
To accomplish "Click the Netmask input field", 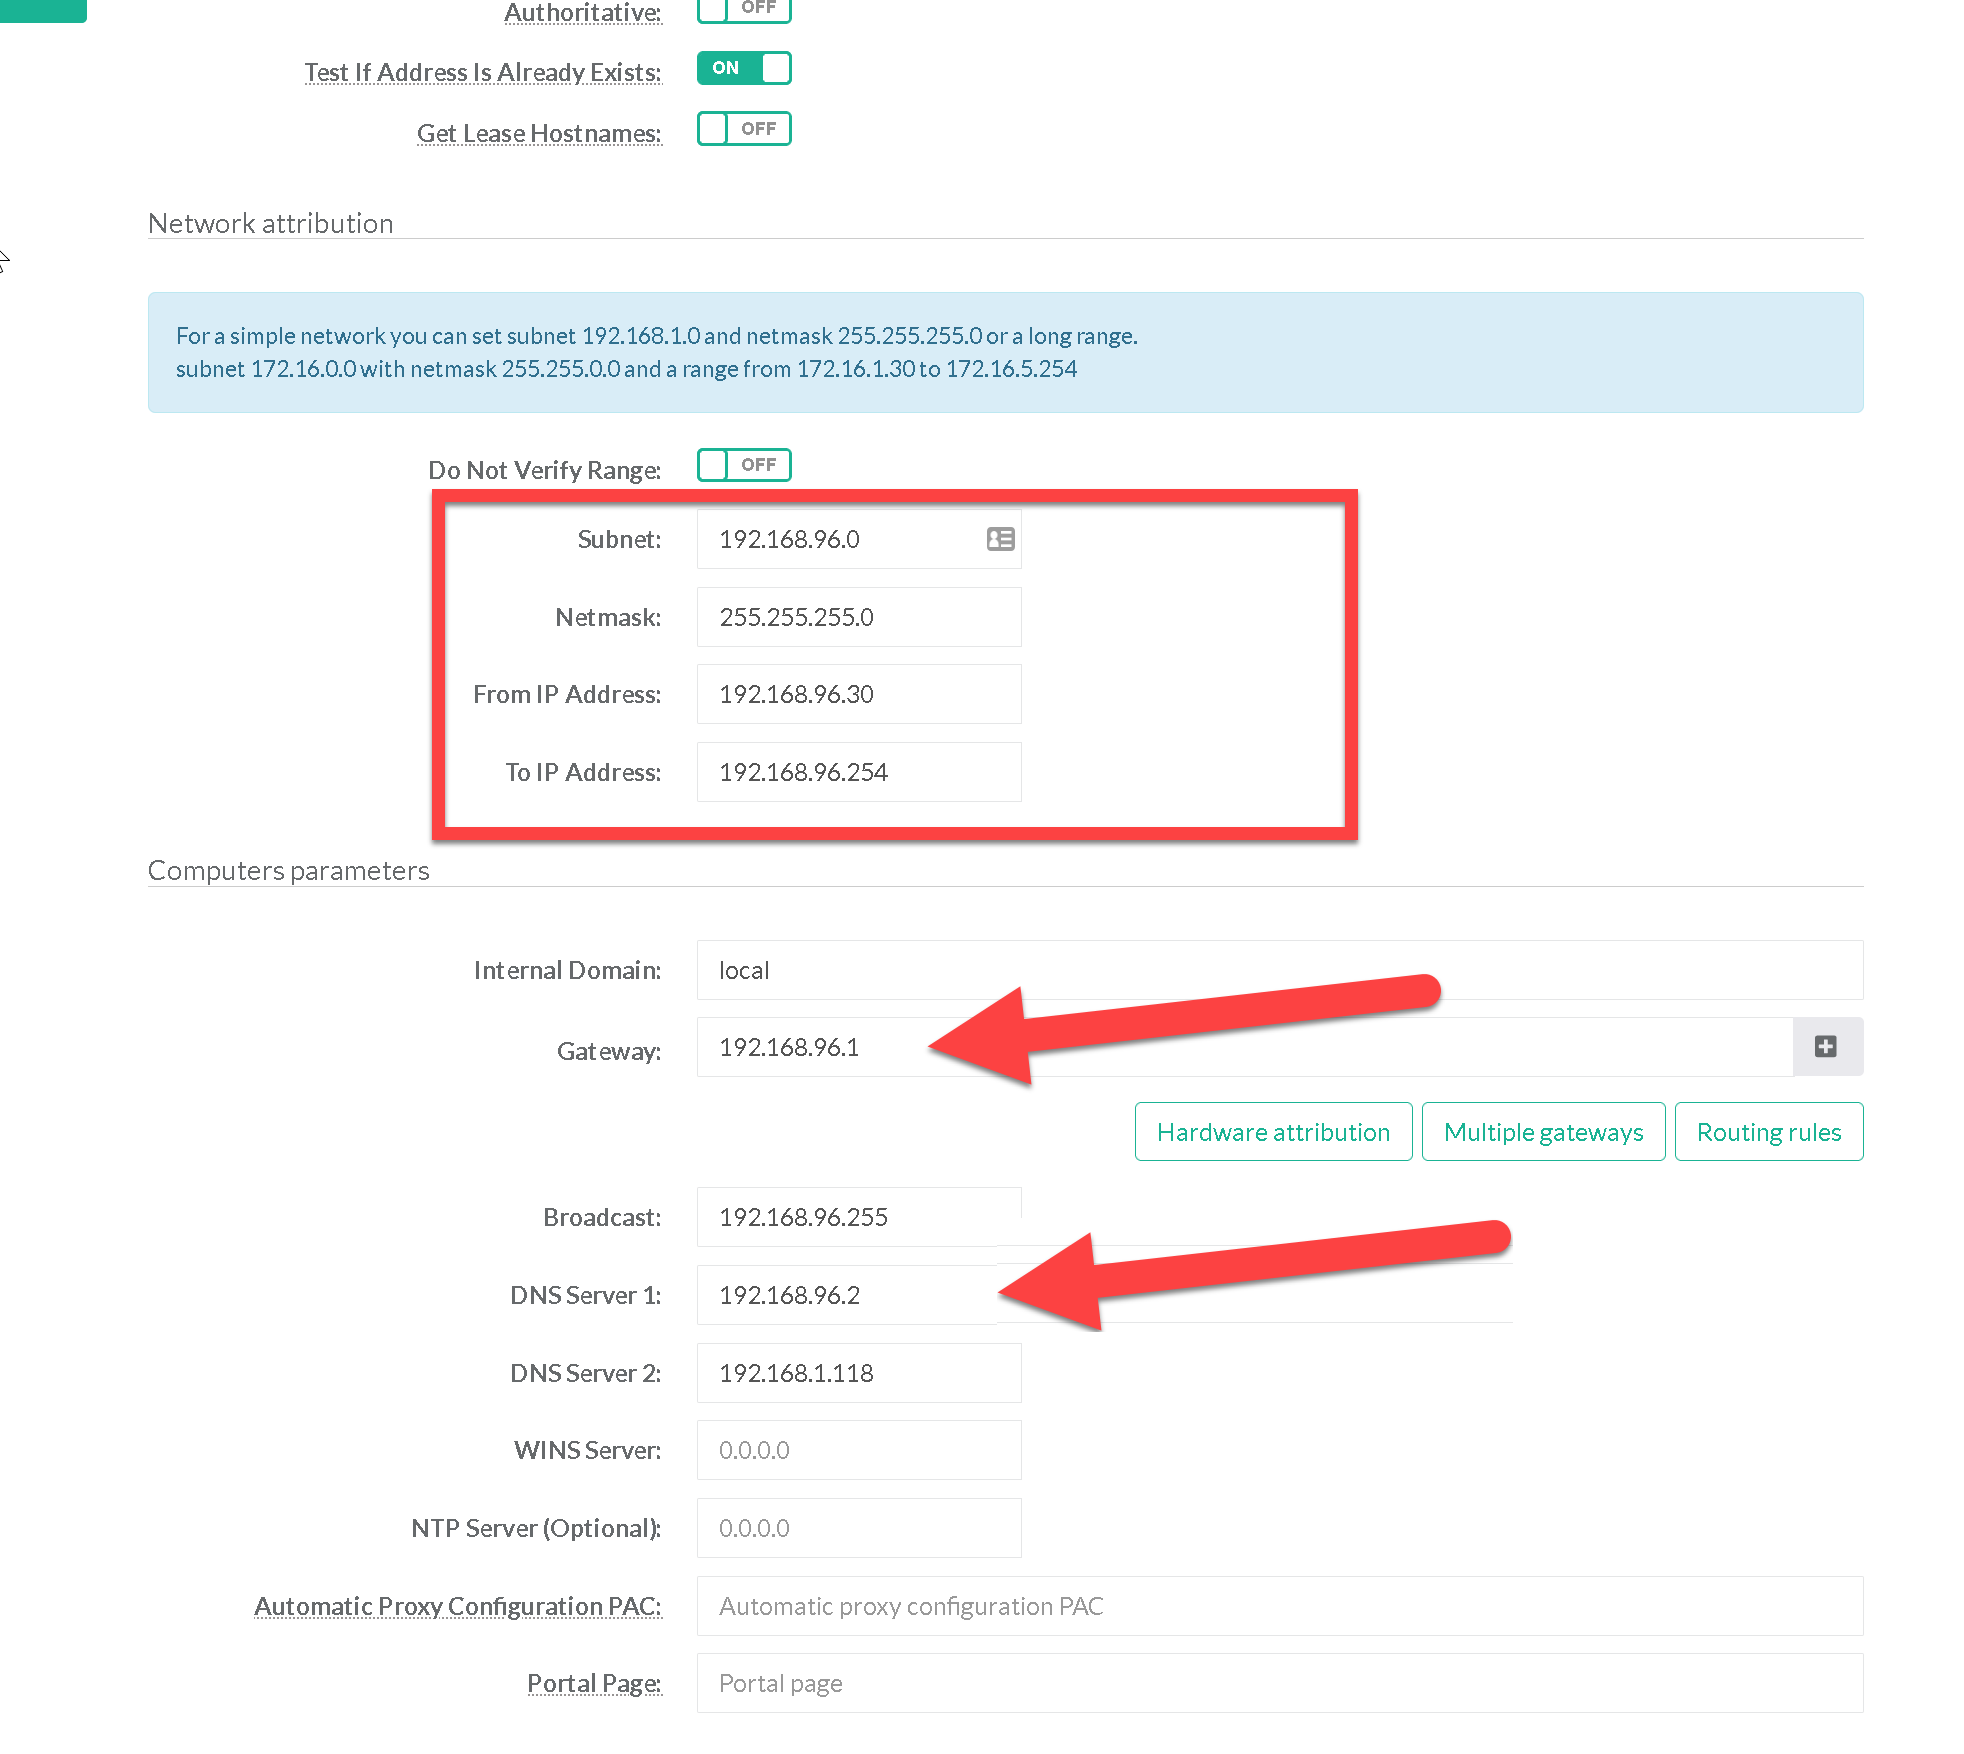I will pyautogui.click(x=858, y=617).
